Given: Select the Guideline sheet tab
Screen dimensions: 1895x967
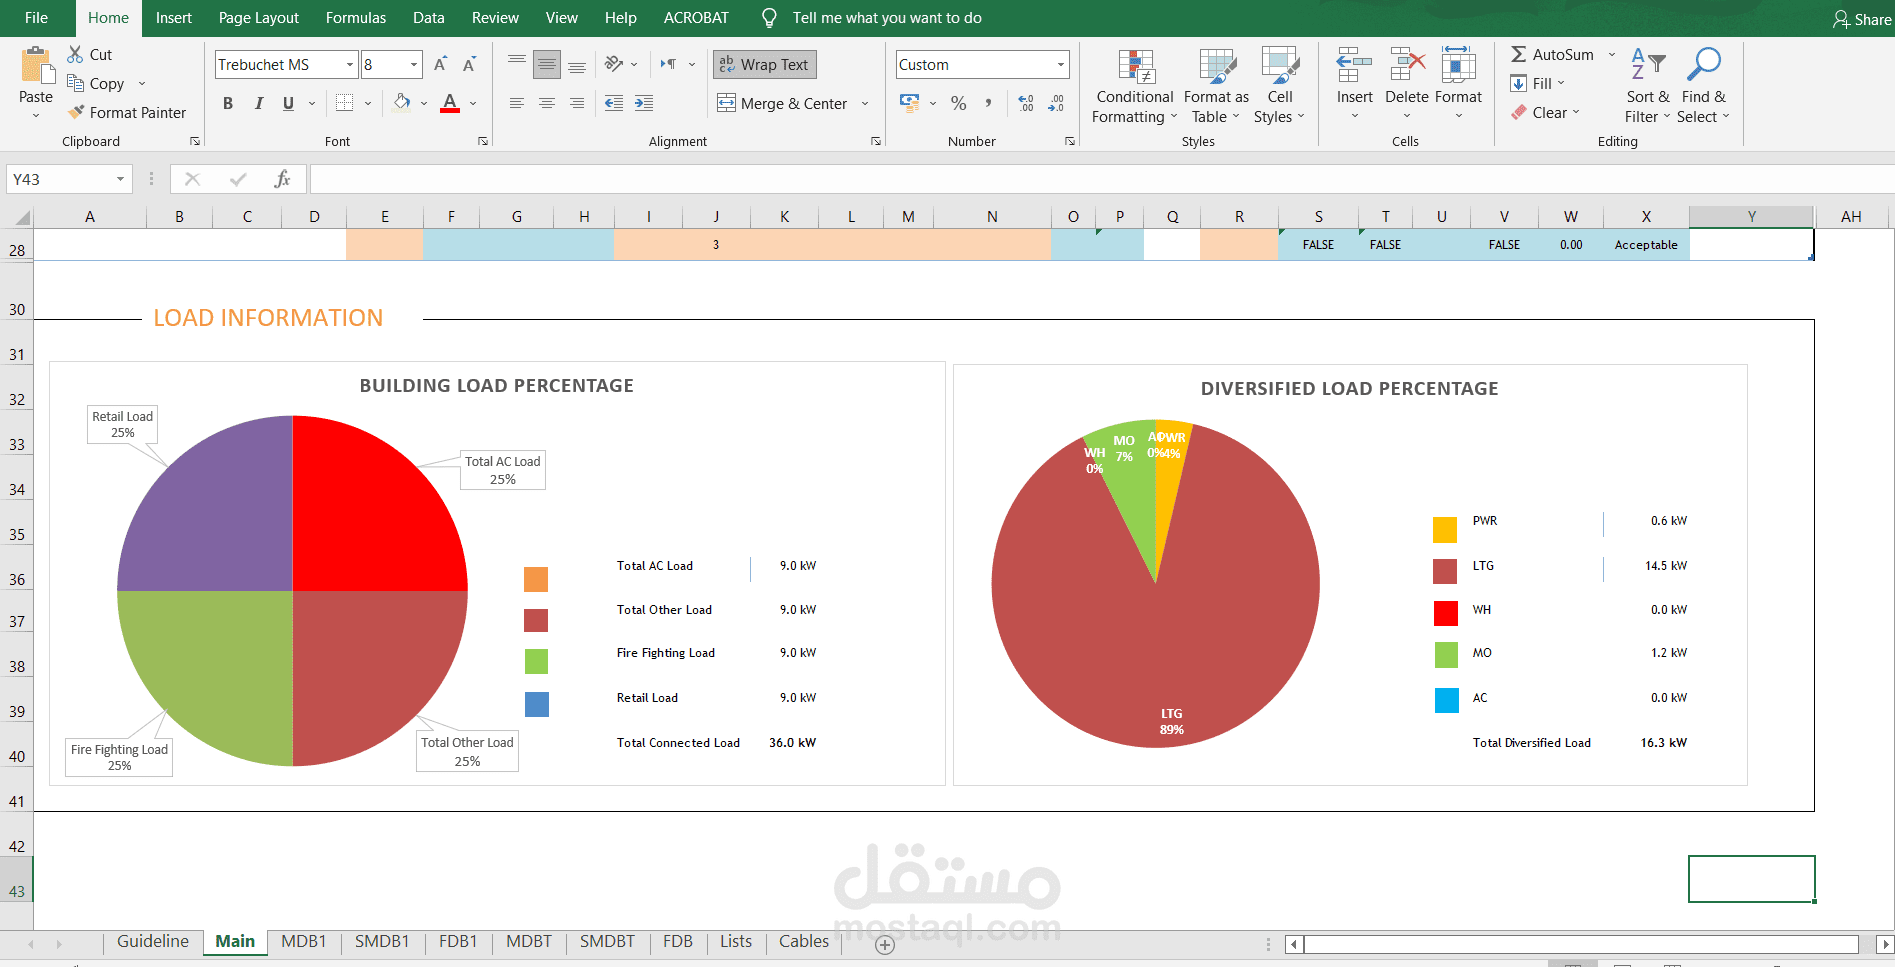Looking at the screenshot, I should click(x=153, y=941).
